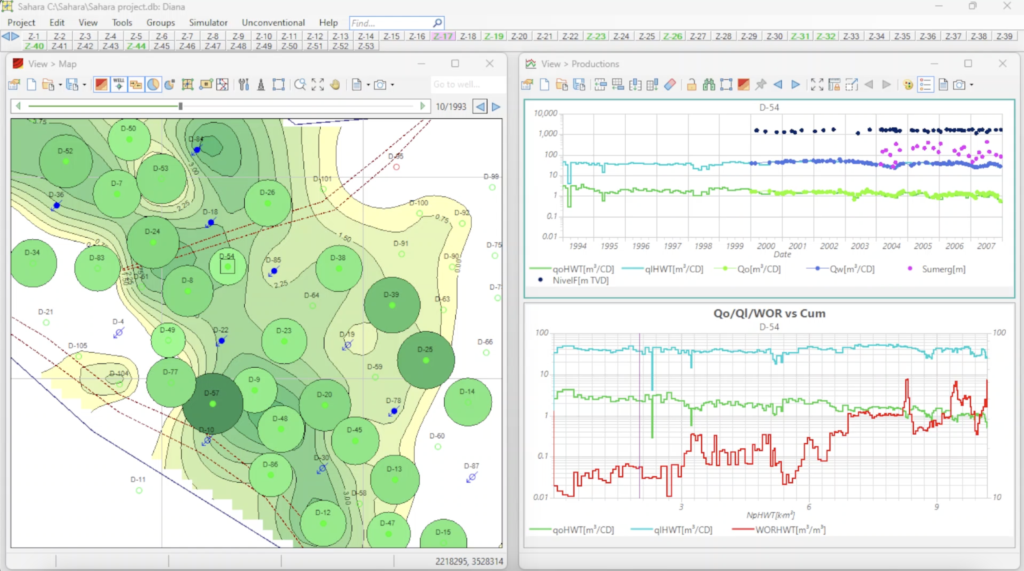Open the Project menu
Viewport: 1024px width, 571px height.
22,23
